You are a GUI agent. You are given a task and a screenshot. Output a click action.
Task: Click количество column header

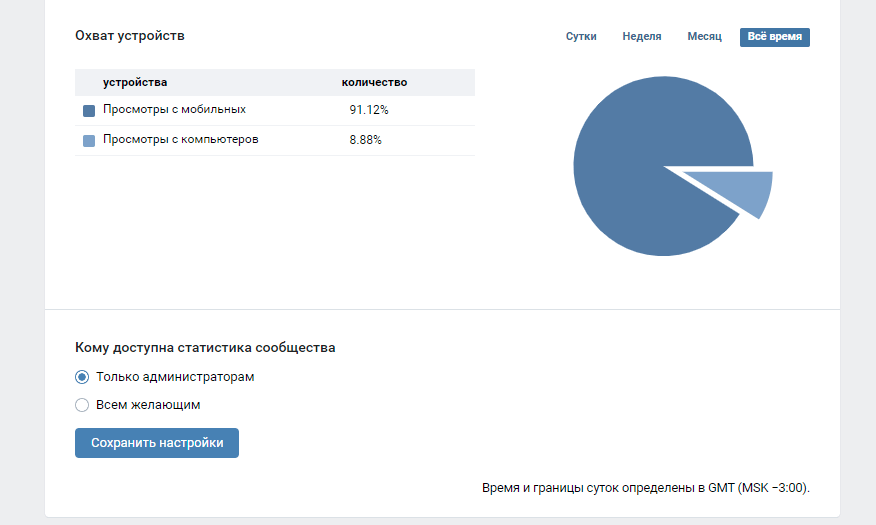pos(374,82)
